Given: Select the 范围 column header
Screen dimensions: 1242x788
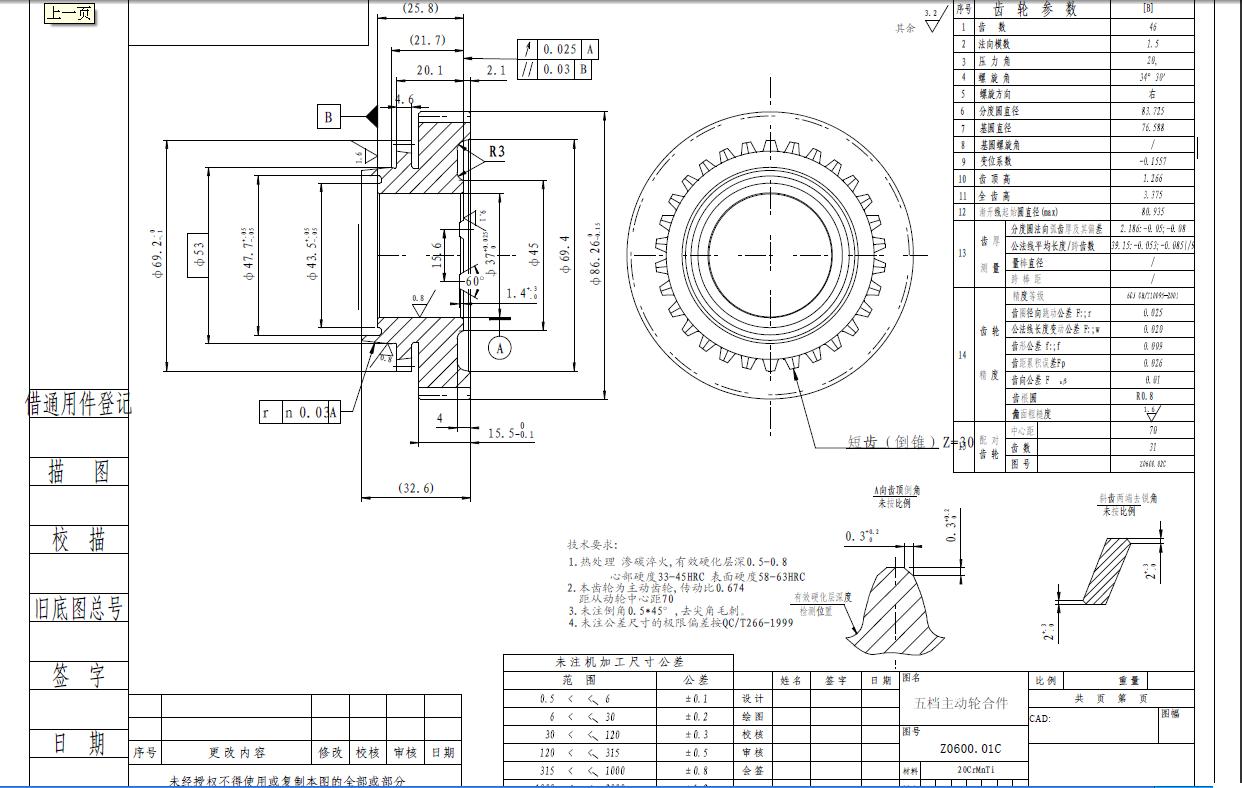Looking at the screenshot, I should click(578, 680).
